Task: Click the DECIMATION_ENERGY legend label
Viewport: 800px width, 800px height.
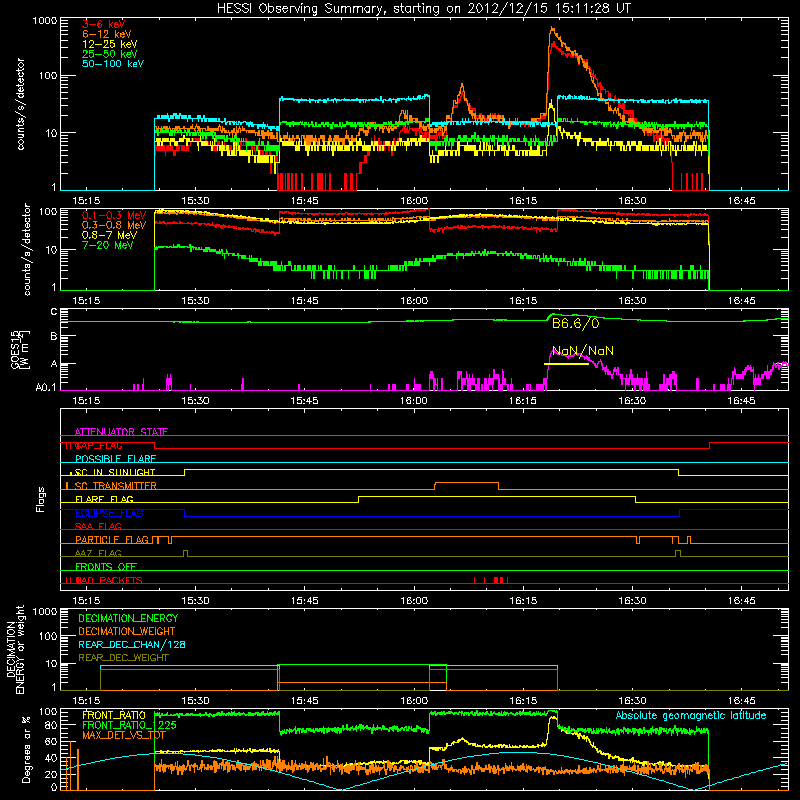Action: 128,618
